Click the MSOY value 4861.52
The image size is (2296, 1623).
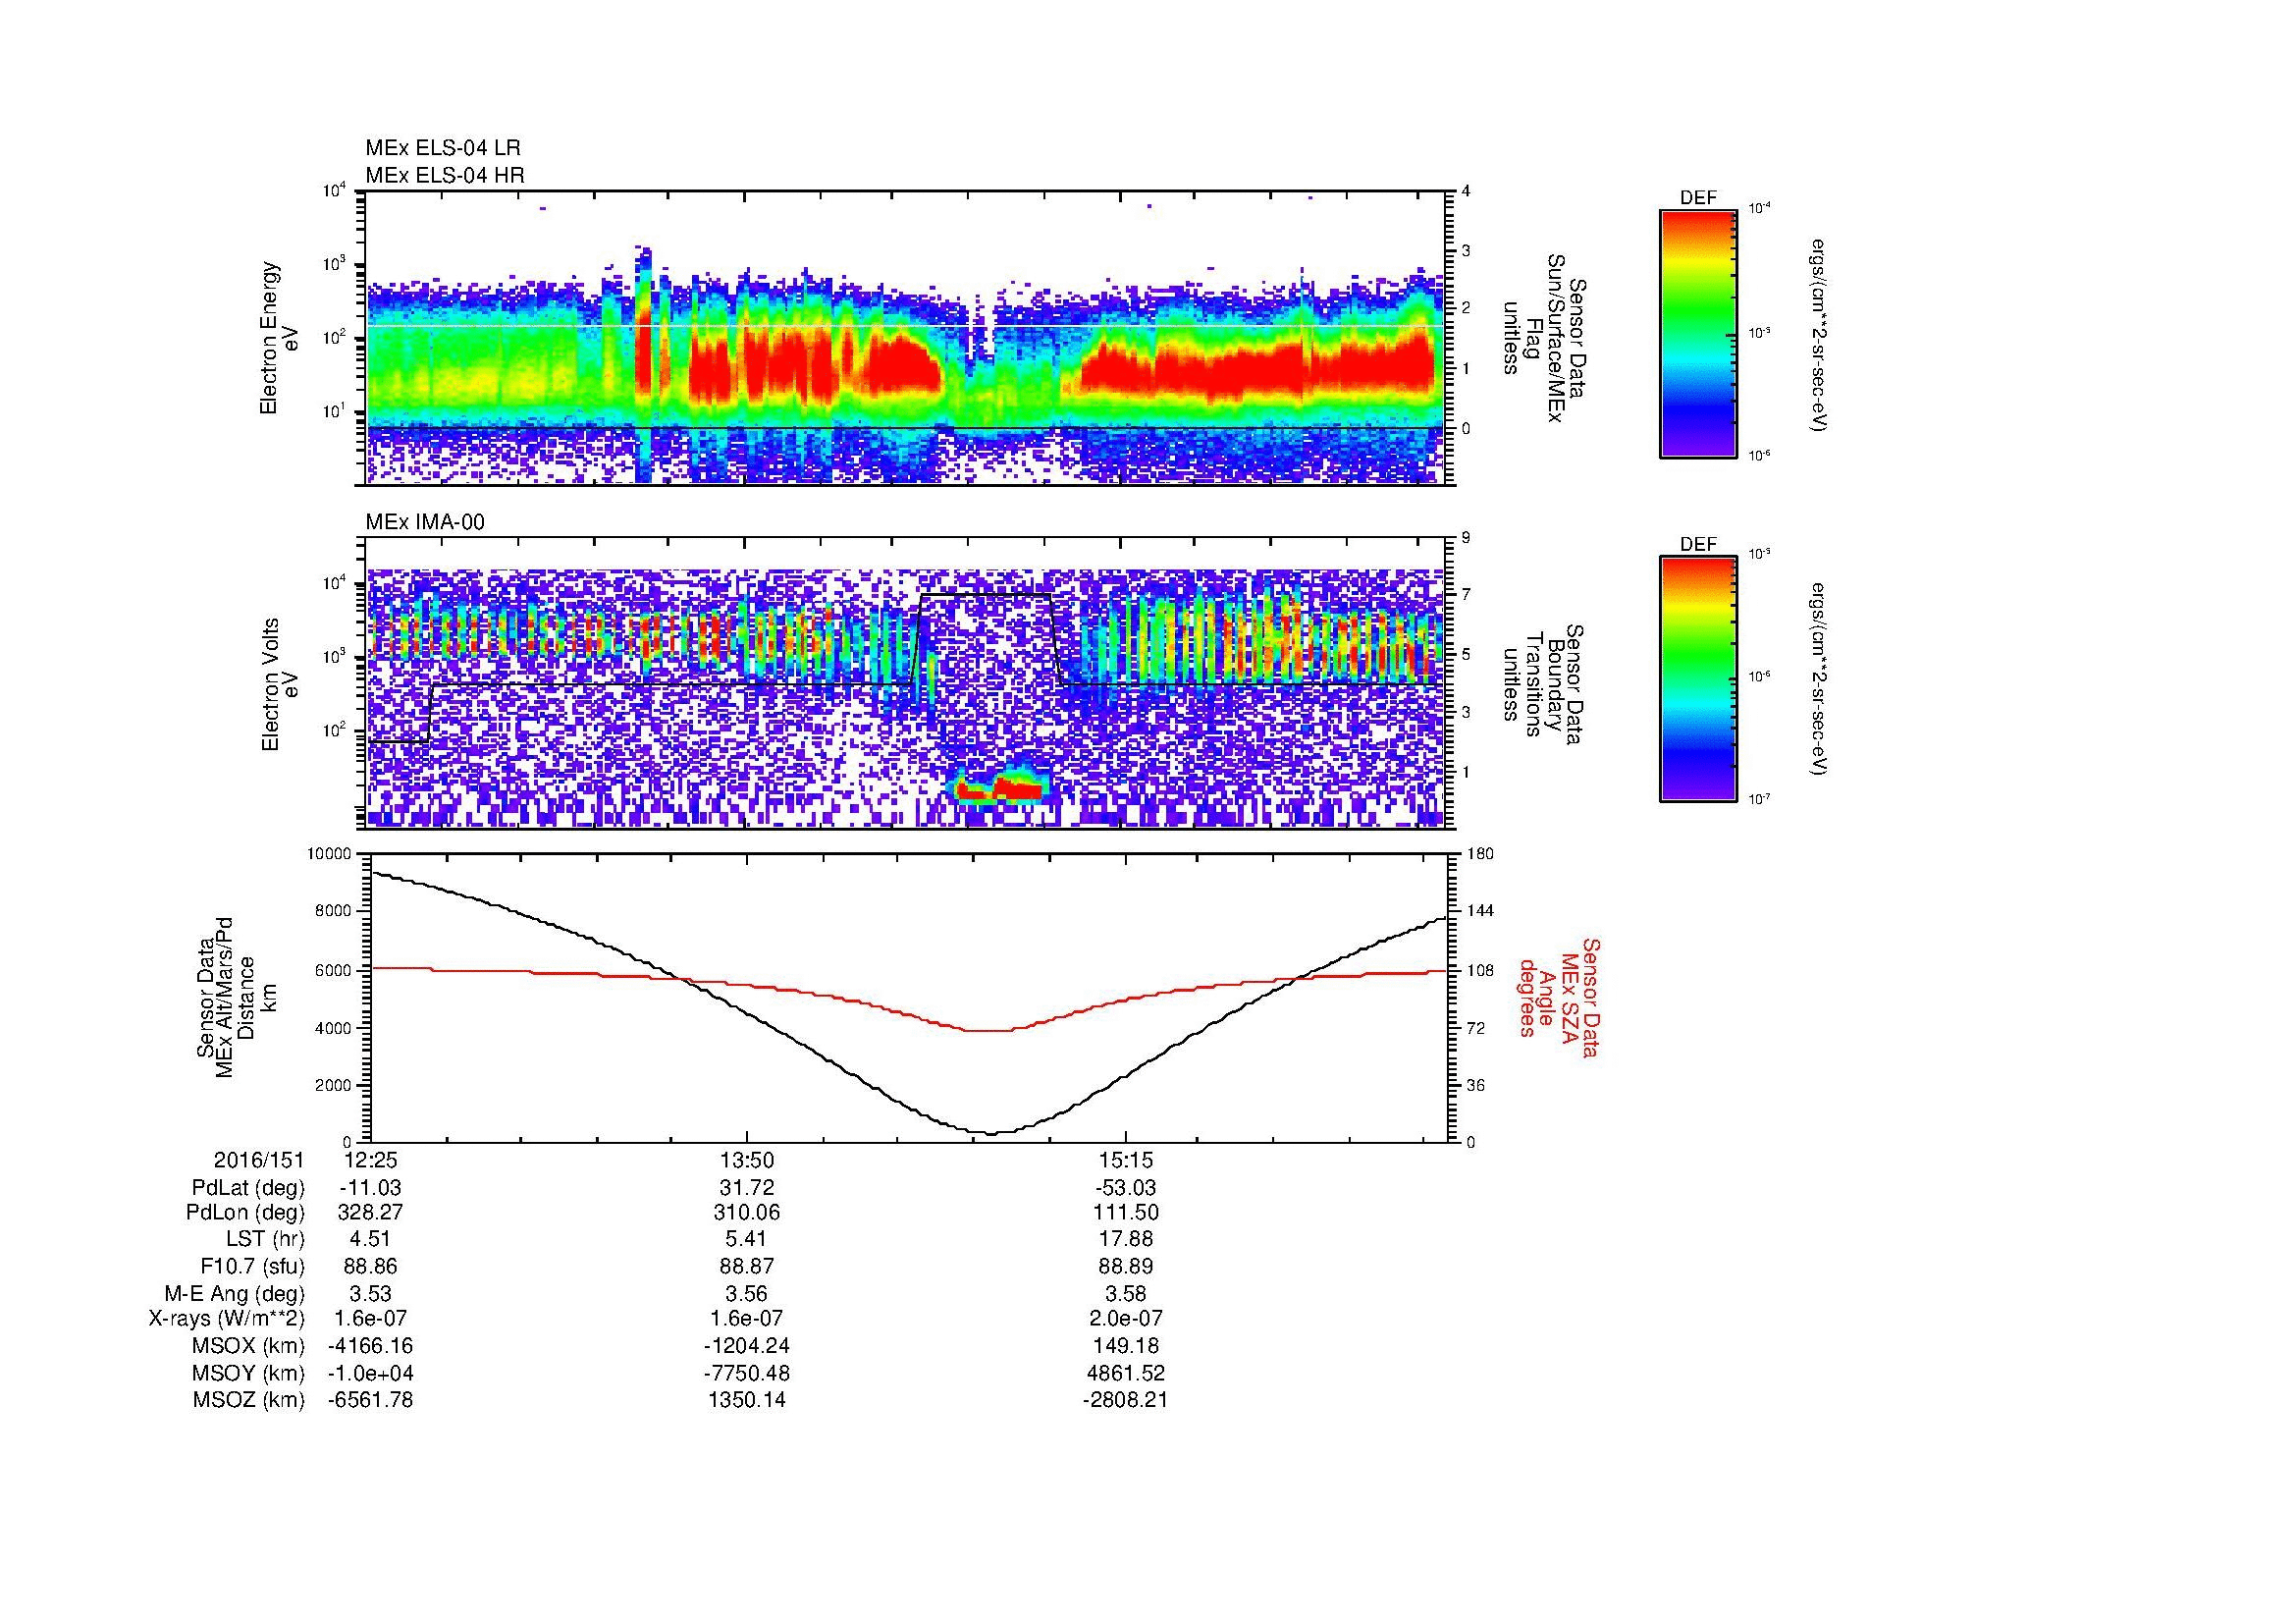[1125, 1373]
